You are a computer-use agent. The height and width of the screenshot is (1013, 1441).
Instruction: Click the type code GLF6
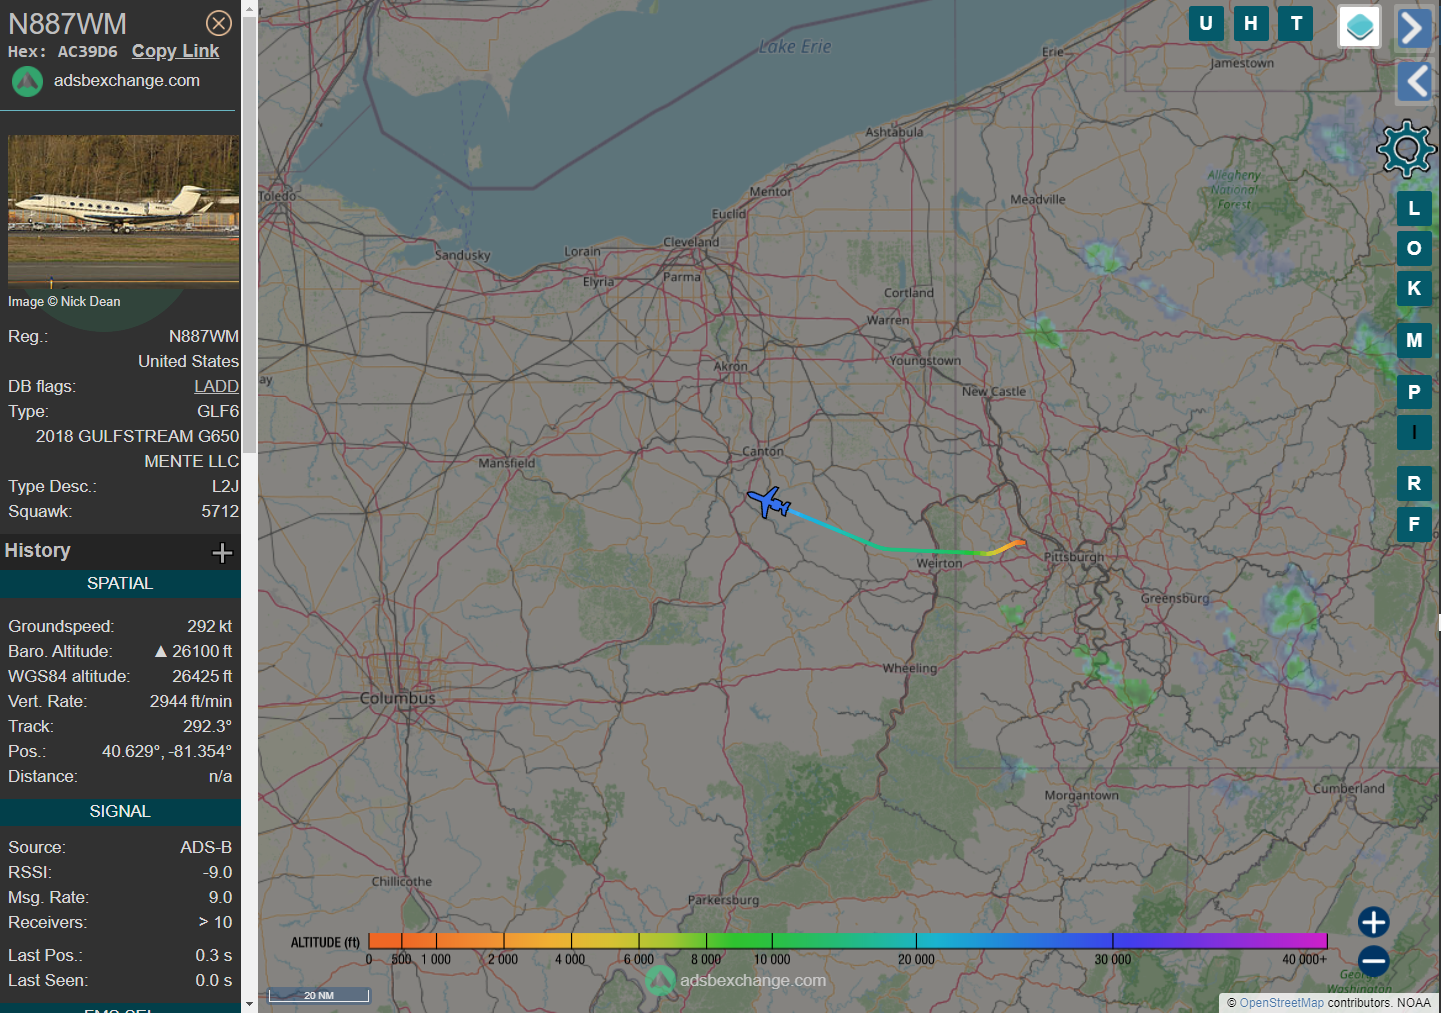pyautogui.click(x=218, y=411)
